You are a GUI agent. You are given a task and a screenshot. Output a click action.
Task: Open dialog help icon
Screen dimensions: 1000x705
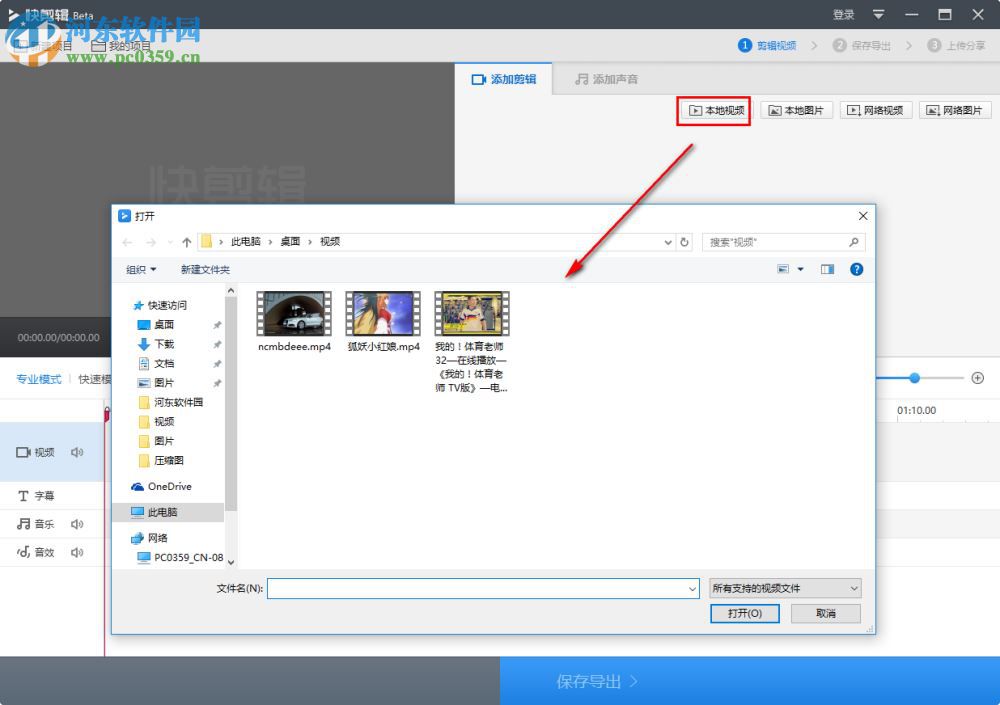point(857,269)
